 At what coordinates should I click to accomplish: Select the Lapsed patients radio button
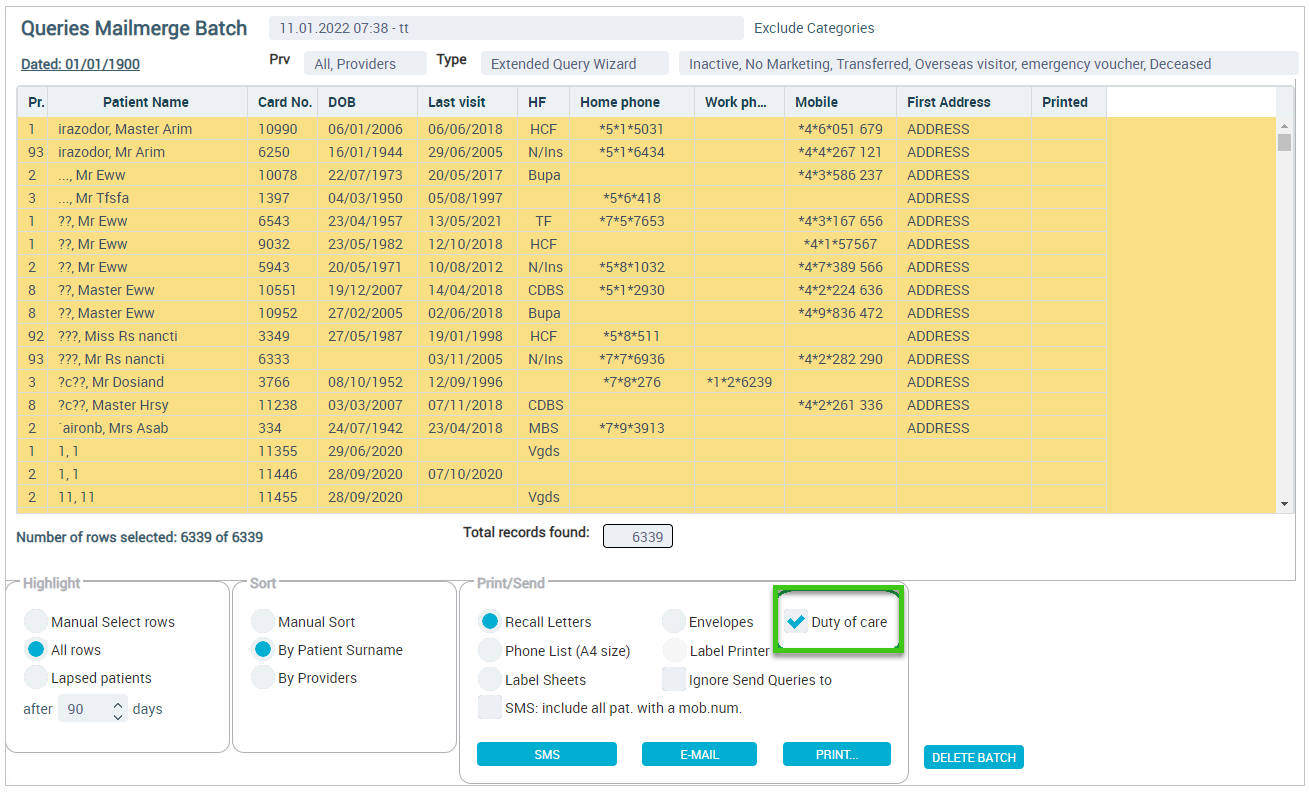tap(36, 677)
